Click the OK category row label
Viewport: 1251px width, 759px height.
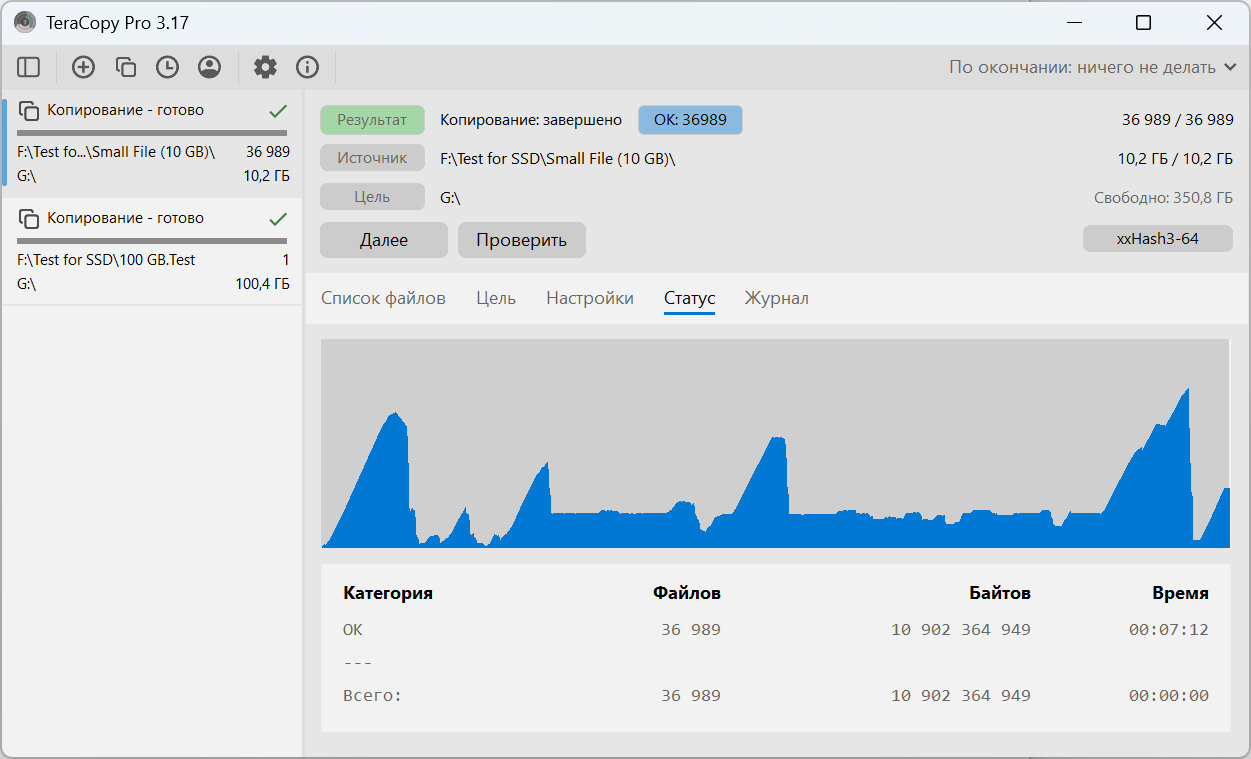pyautogui.click(x=353, y=630)
